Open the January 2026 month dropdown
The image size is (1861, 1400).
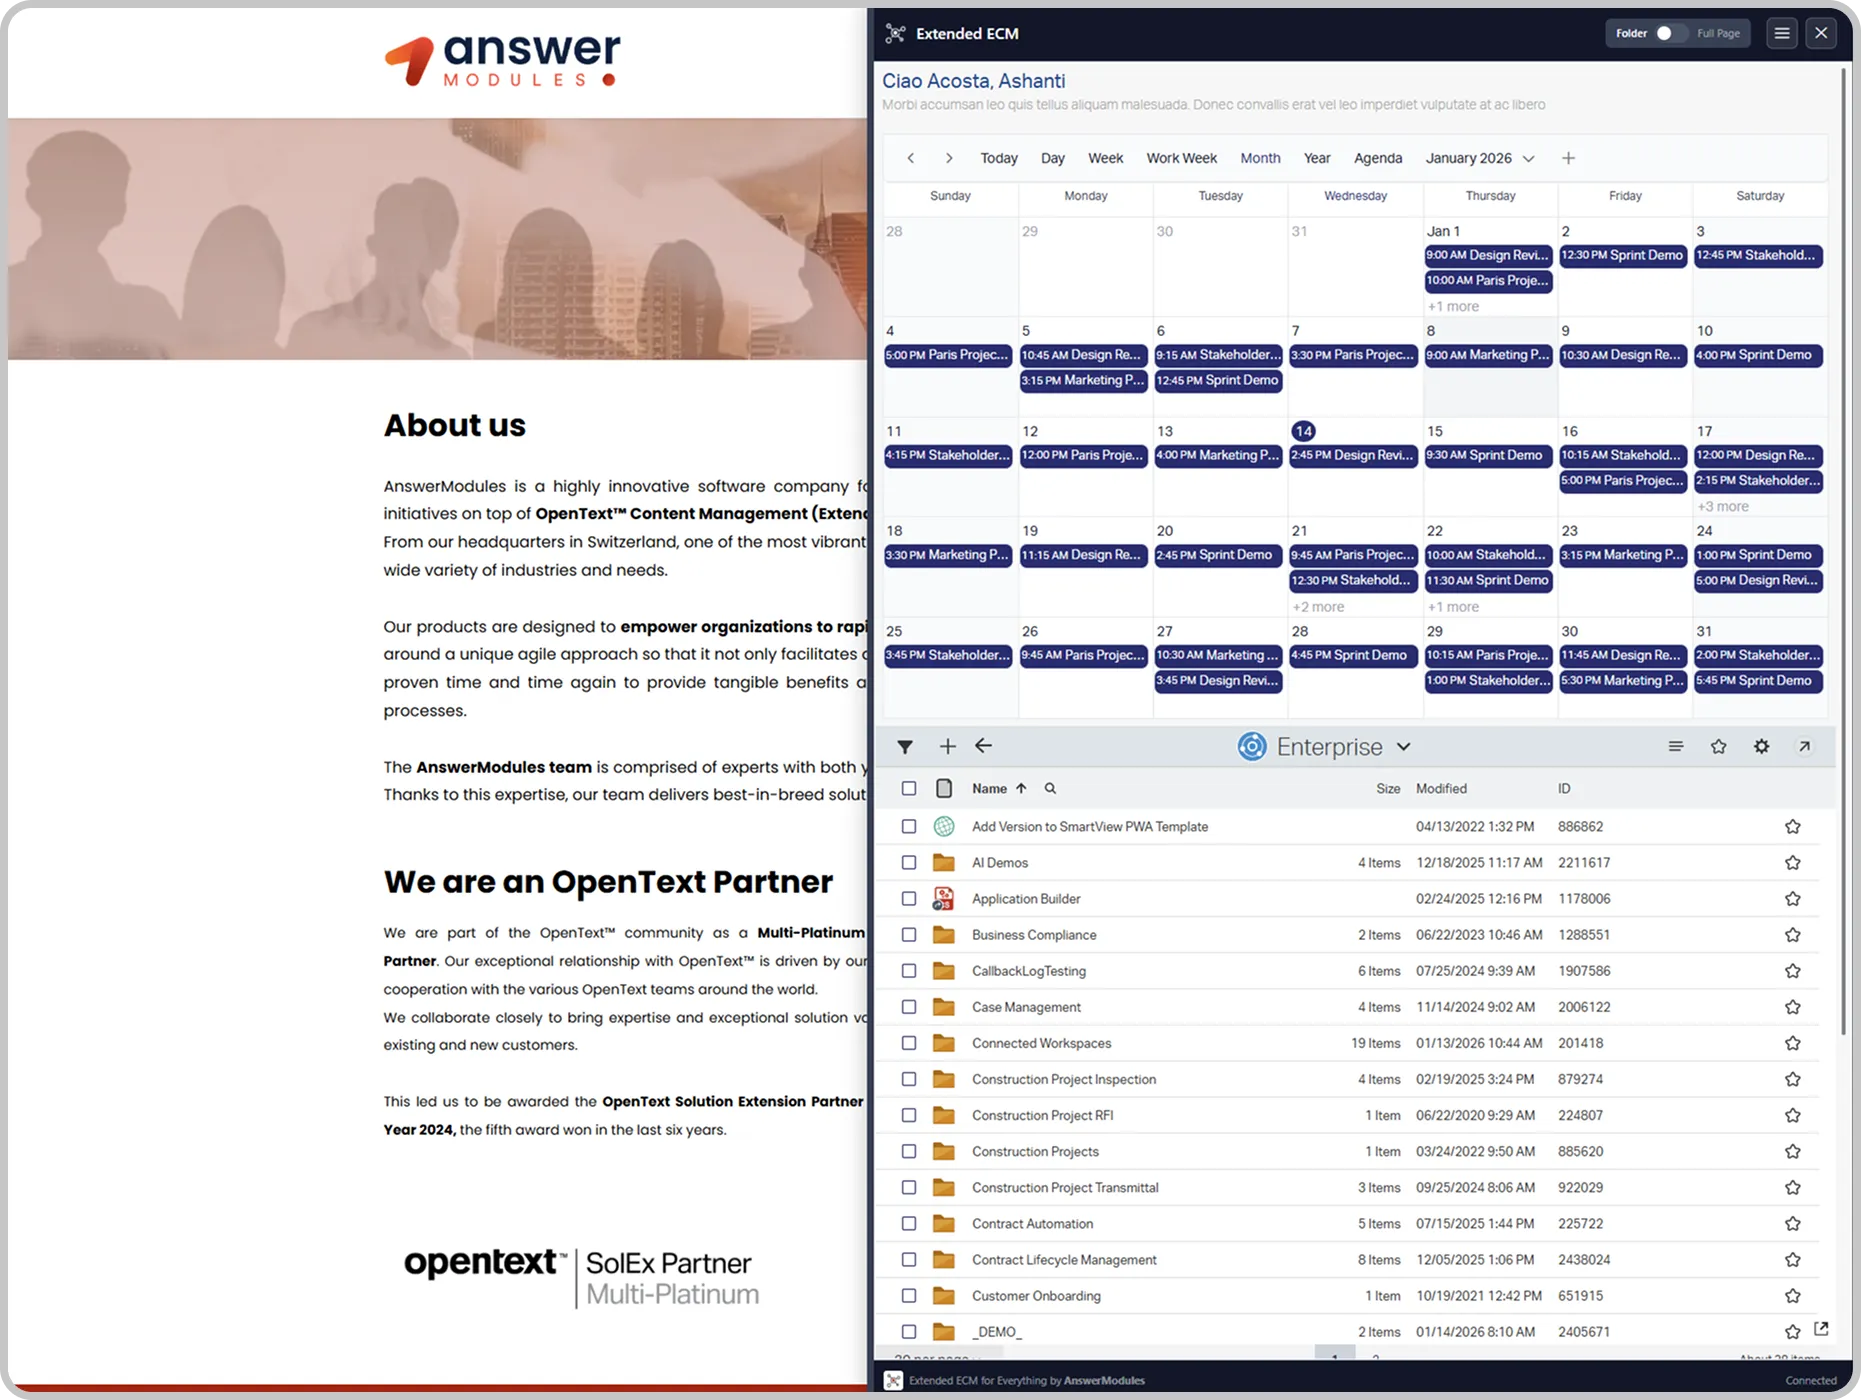pos(1479,158)
